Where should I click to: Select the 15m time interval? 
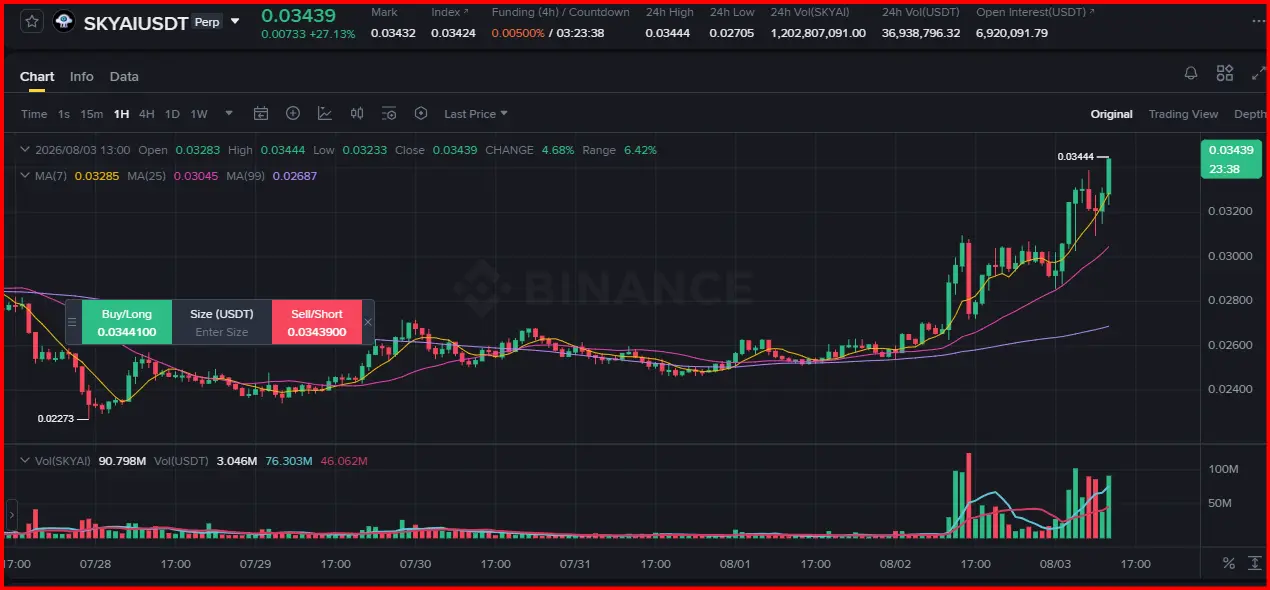[92, 114]
